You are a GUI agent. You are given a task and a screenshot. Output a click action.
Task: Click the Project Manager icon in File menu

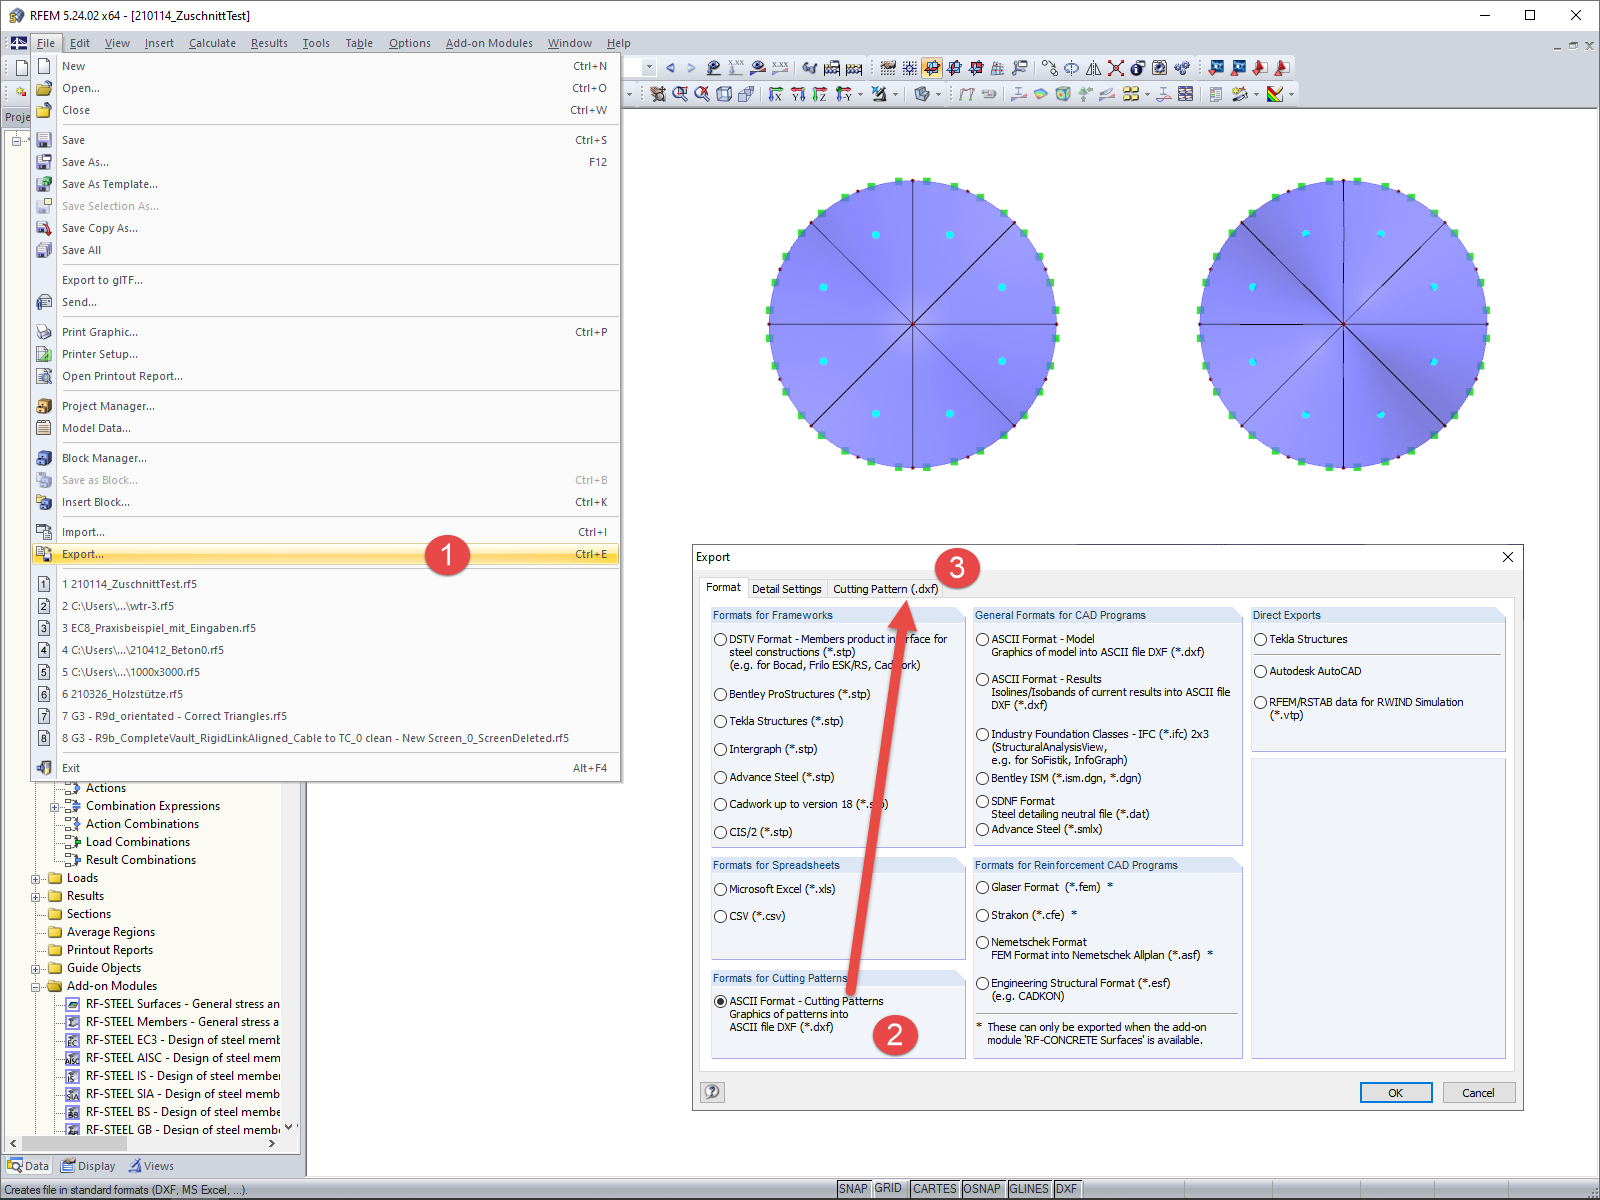coord(44,406)
